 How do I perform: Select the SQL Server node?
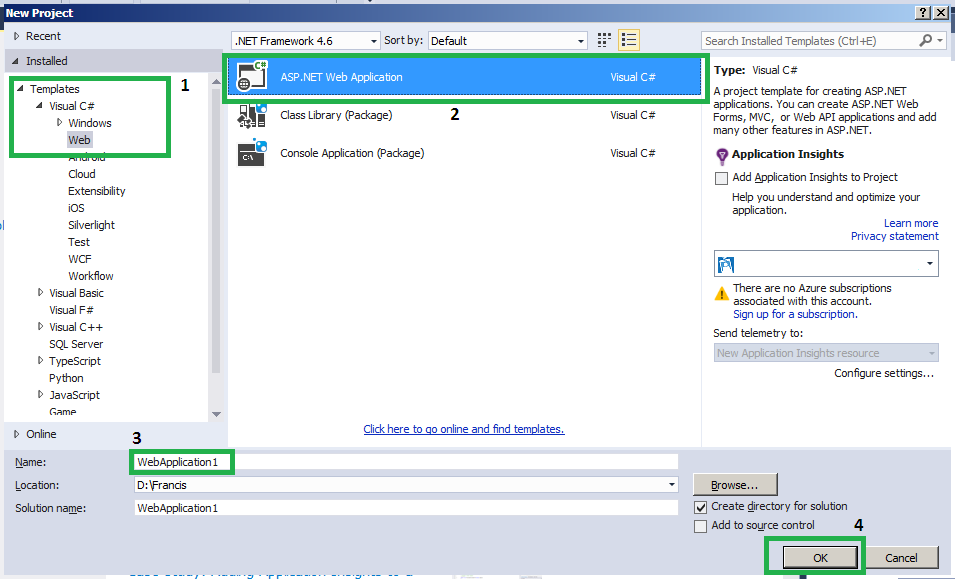pyautogui.click(x=76, y=345)
